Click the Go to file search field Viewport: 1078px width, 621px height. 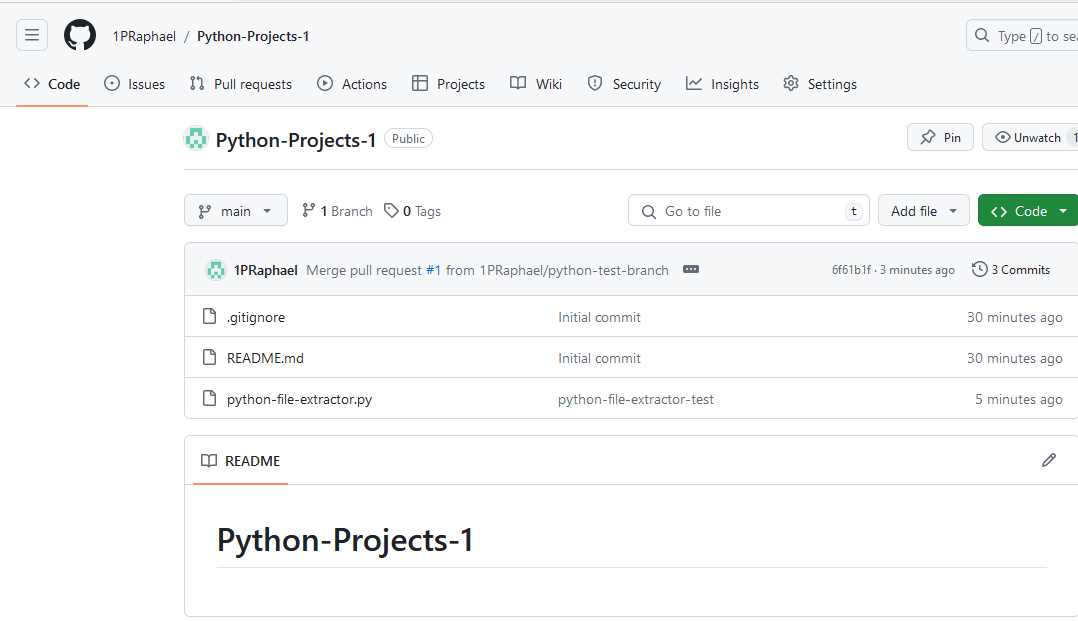[748, 211]
